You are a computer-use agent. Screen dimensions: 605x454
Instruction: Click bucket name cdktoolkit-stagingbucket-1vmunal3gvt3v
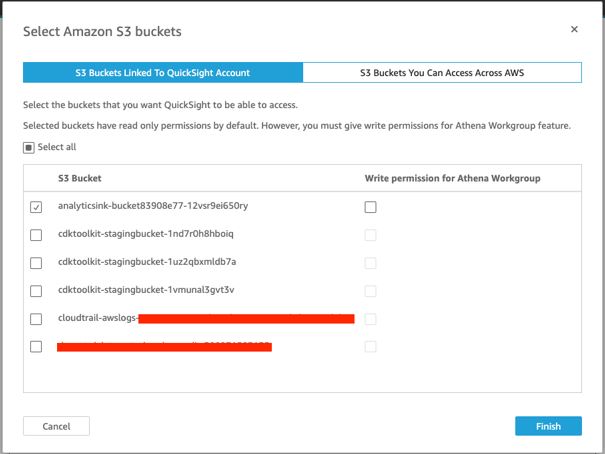point(146,290)
